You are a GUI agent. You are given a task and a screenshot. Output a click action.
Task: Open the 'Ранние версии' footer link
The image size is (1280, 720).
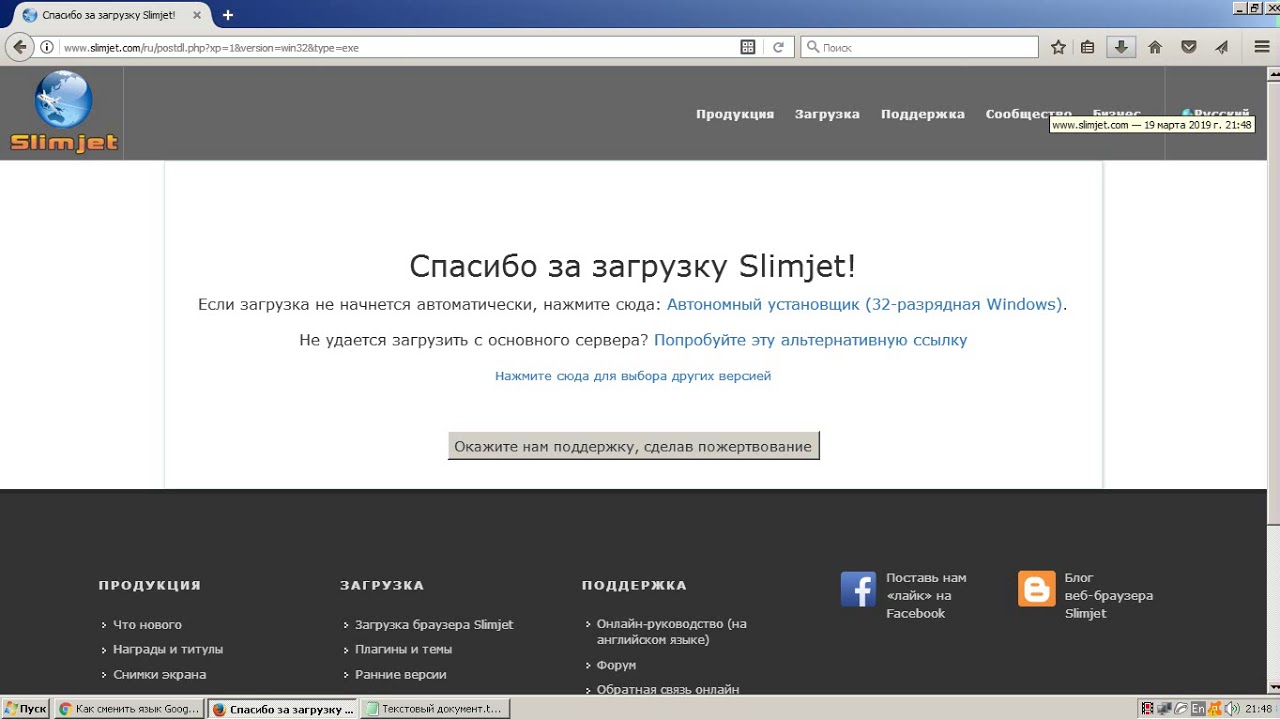point(401,674)
